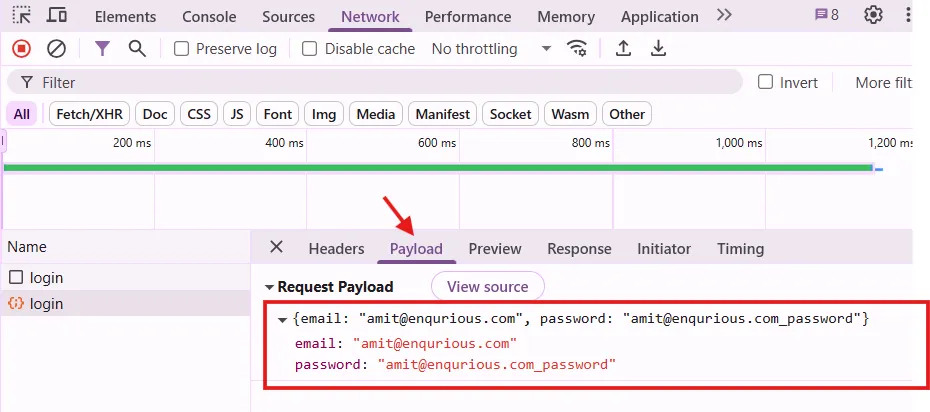Clear the network log
The height and width of the screenshot is (412, 930).
[x=57, y=49]
